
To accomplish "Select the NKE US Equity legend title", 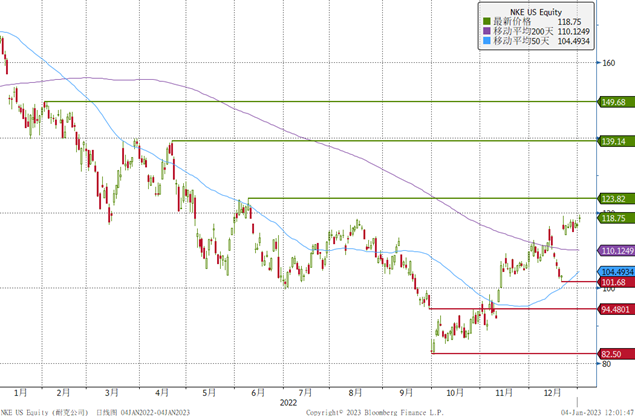I will [x=531, y=9].
